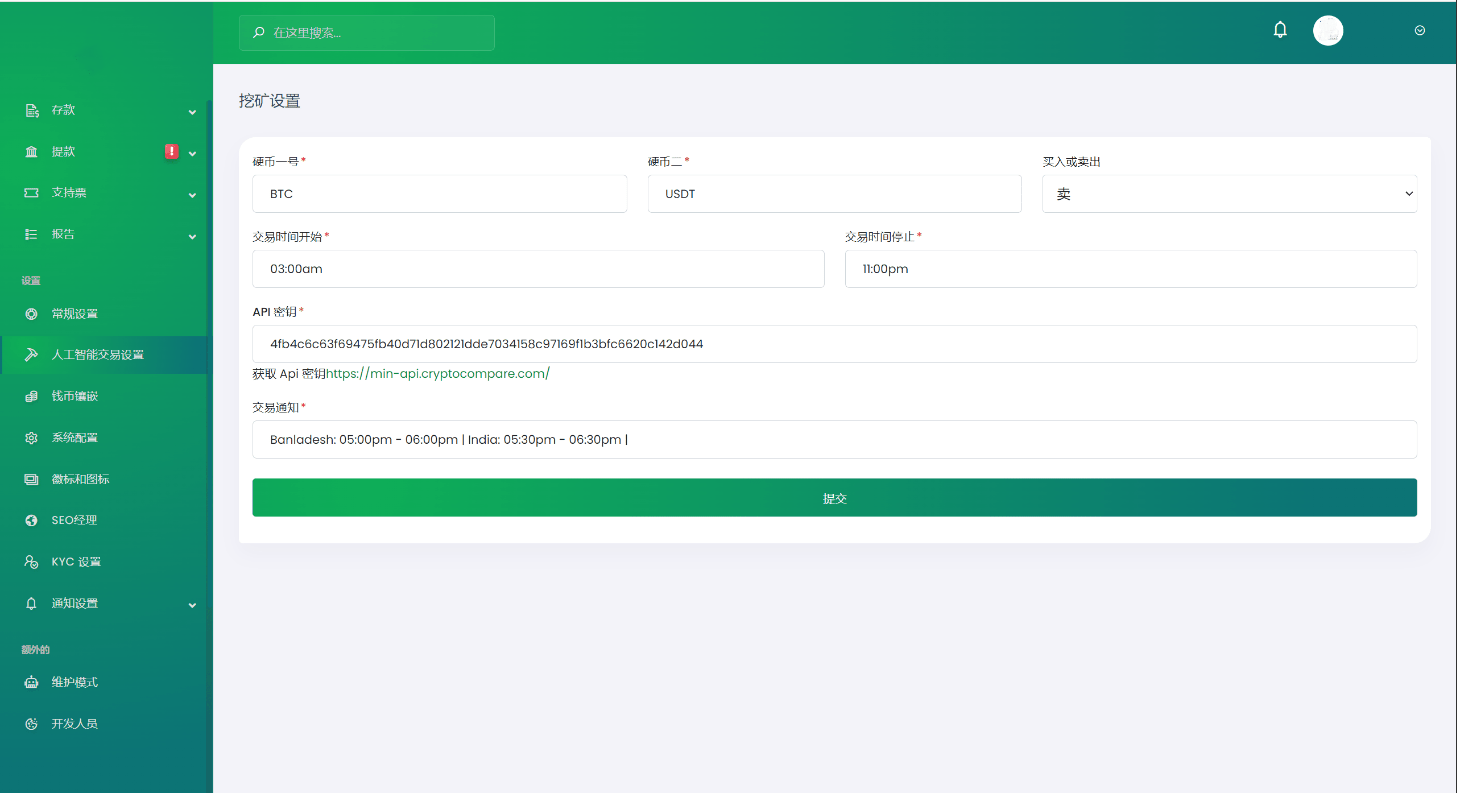Image resolution: width=1457 pixels, height=793 pixels.
Task: Click the 开发人员 palette icon
Action: tap(31, 724)
